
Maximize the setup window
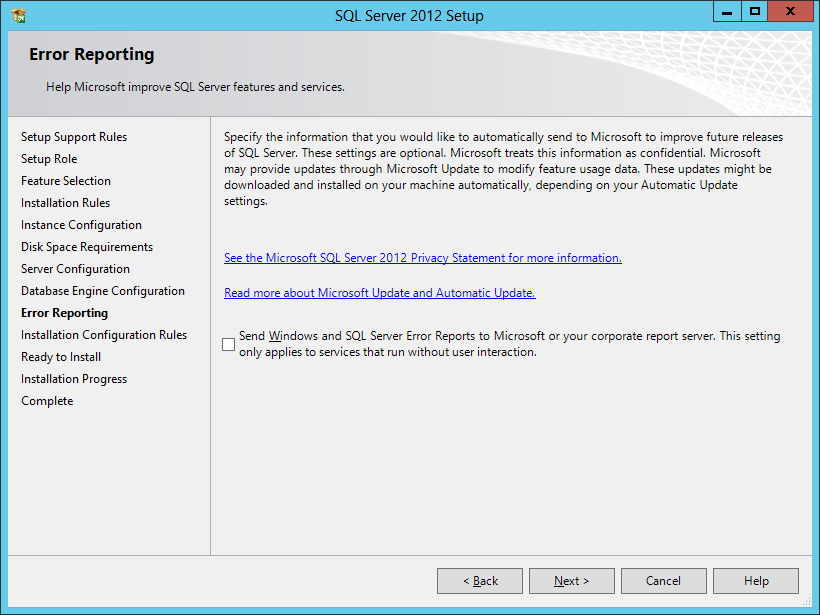pos(755,12)
